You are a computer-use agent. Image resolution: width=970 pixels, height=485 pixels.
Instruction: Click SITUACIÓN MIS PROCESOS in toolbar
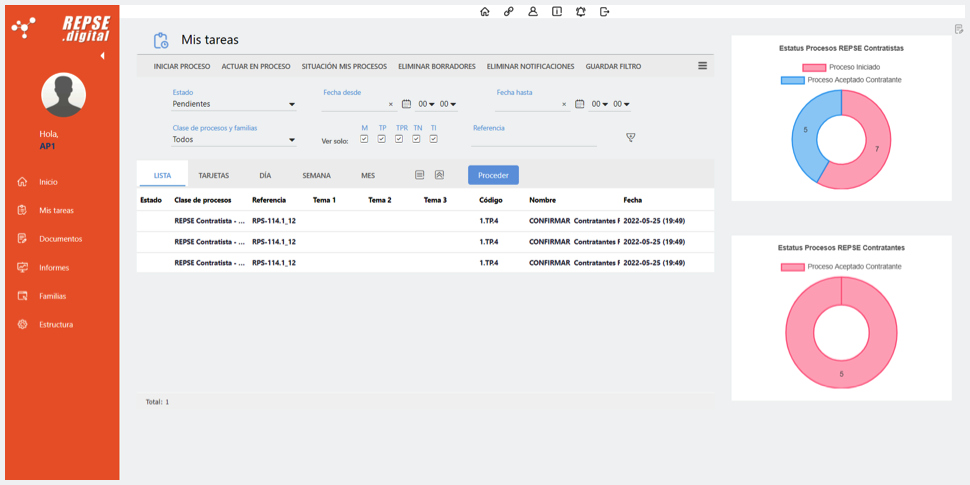click(x=344, y=66)
